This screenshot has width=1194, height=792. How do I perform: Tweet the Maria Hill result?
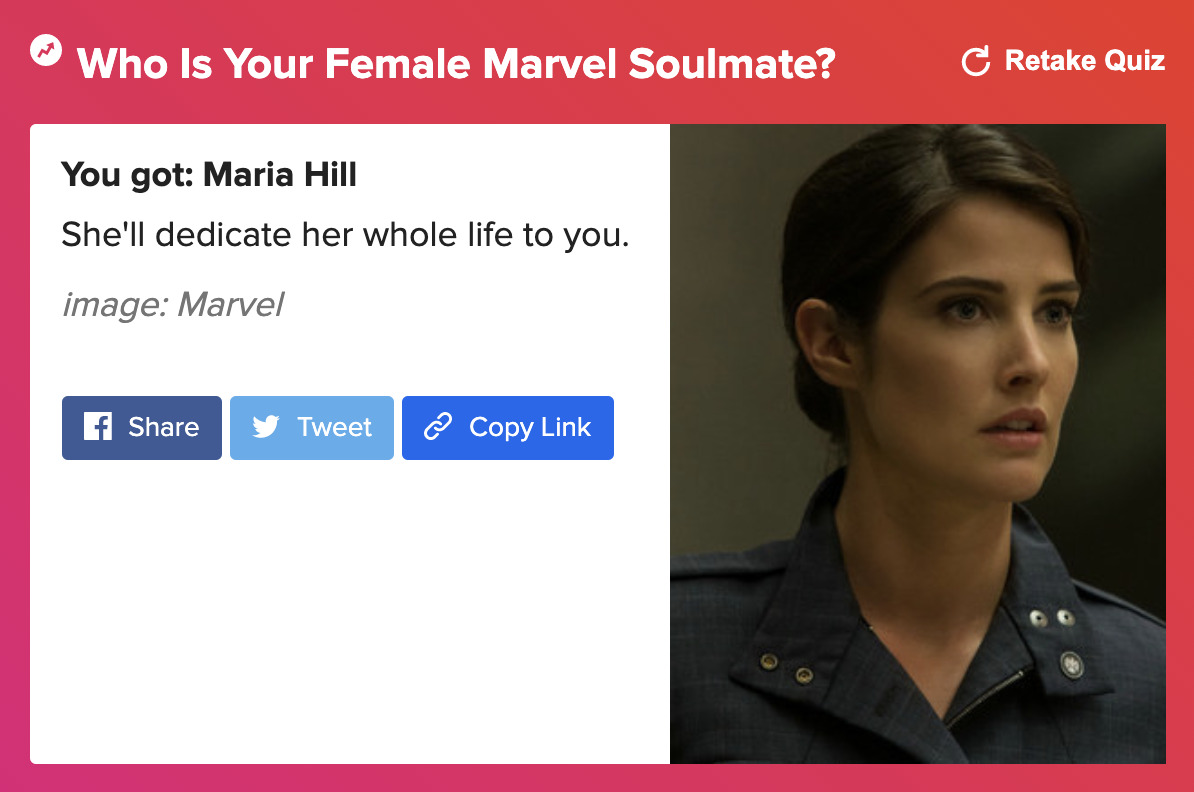(311, 427)
